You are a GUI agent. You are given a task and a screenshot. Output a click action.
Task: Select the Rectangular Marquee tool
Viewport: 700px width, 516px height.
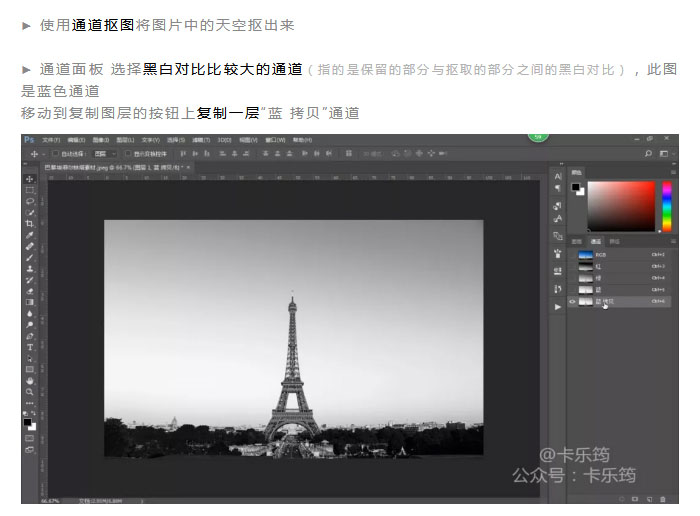click(x=30, y=190)
